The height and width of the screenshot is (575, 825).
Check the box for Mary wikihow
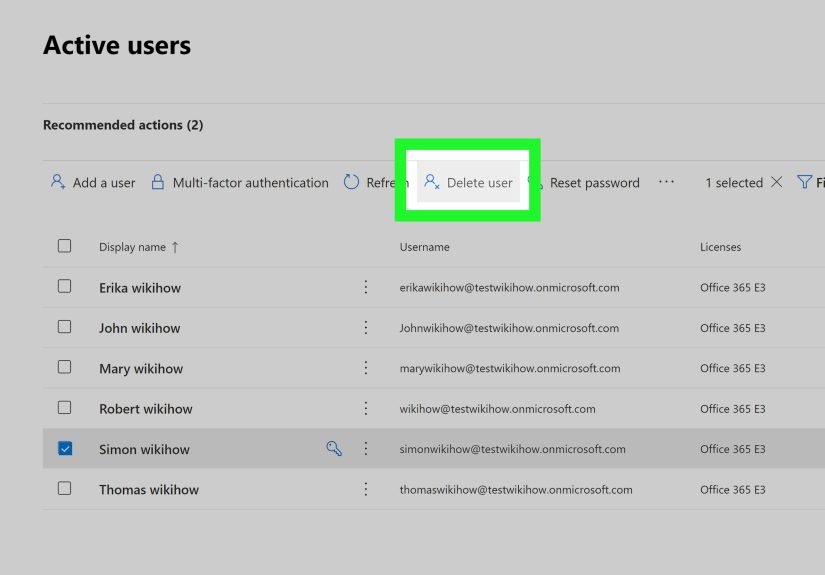pos(64,367)
